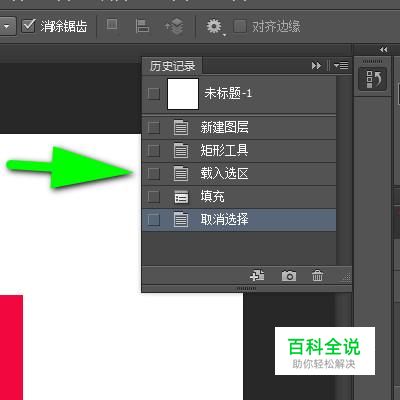Viewport: 400px width, 400px height.
Task: Set history brush source for 取消选择
Action: 153,220
